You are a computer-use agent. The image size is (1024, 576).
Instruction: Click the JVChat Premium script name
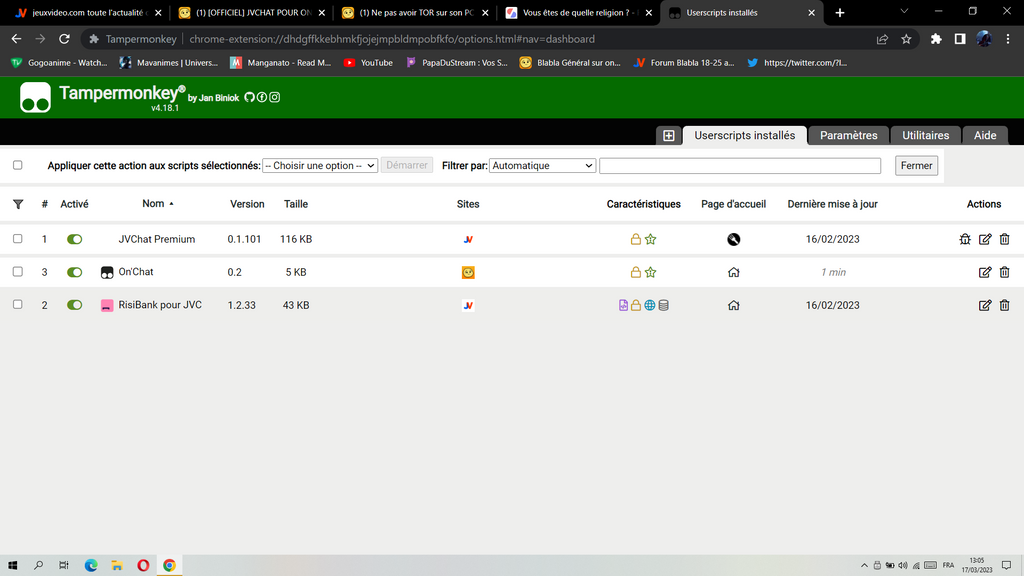[157, 239]
